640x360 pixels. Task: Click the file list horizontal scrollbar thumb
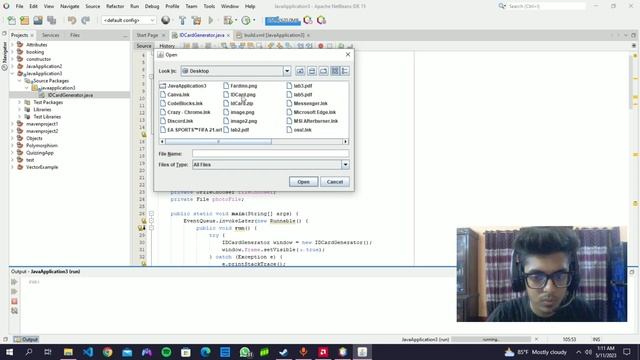point(218,142)
